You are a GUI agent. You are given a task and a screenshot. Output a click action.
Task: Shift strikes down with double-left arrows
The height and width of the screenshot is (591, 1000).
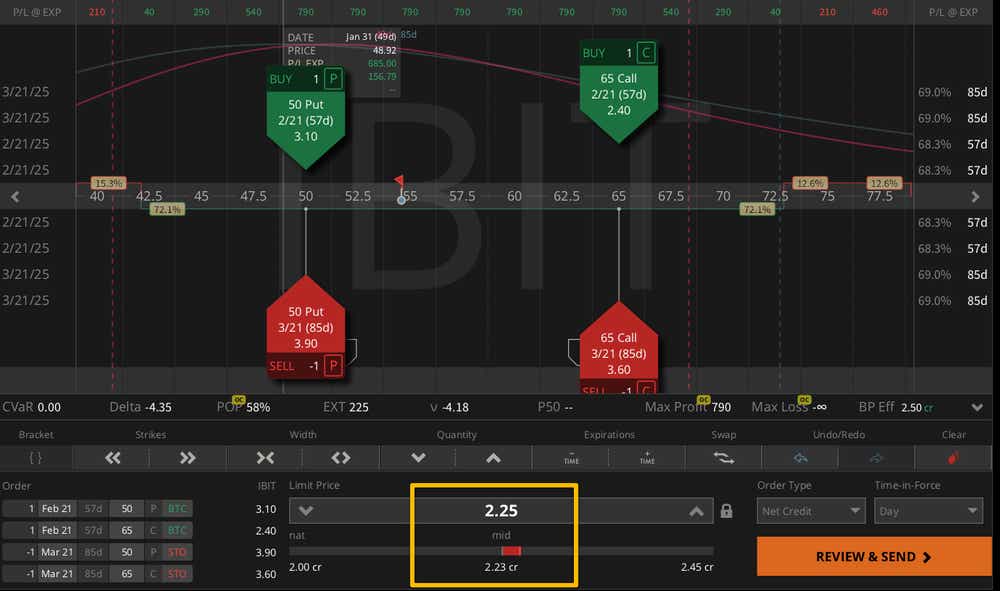coord(112,458)
